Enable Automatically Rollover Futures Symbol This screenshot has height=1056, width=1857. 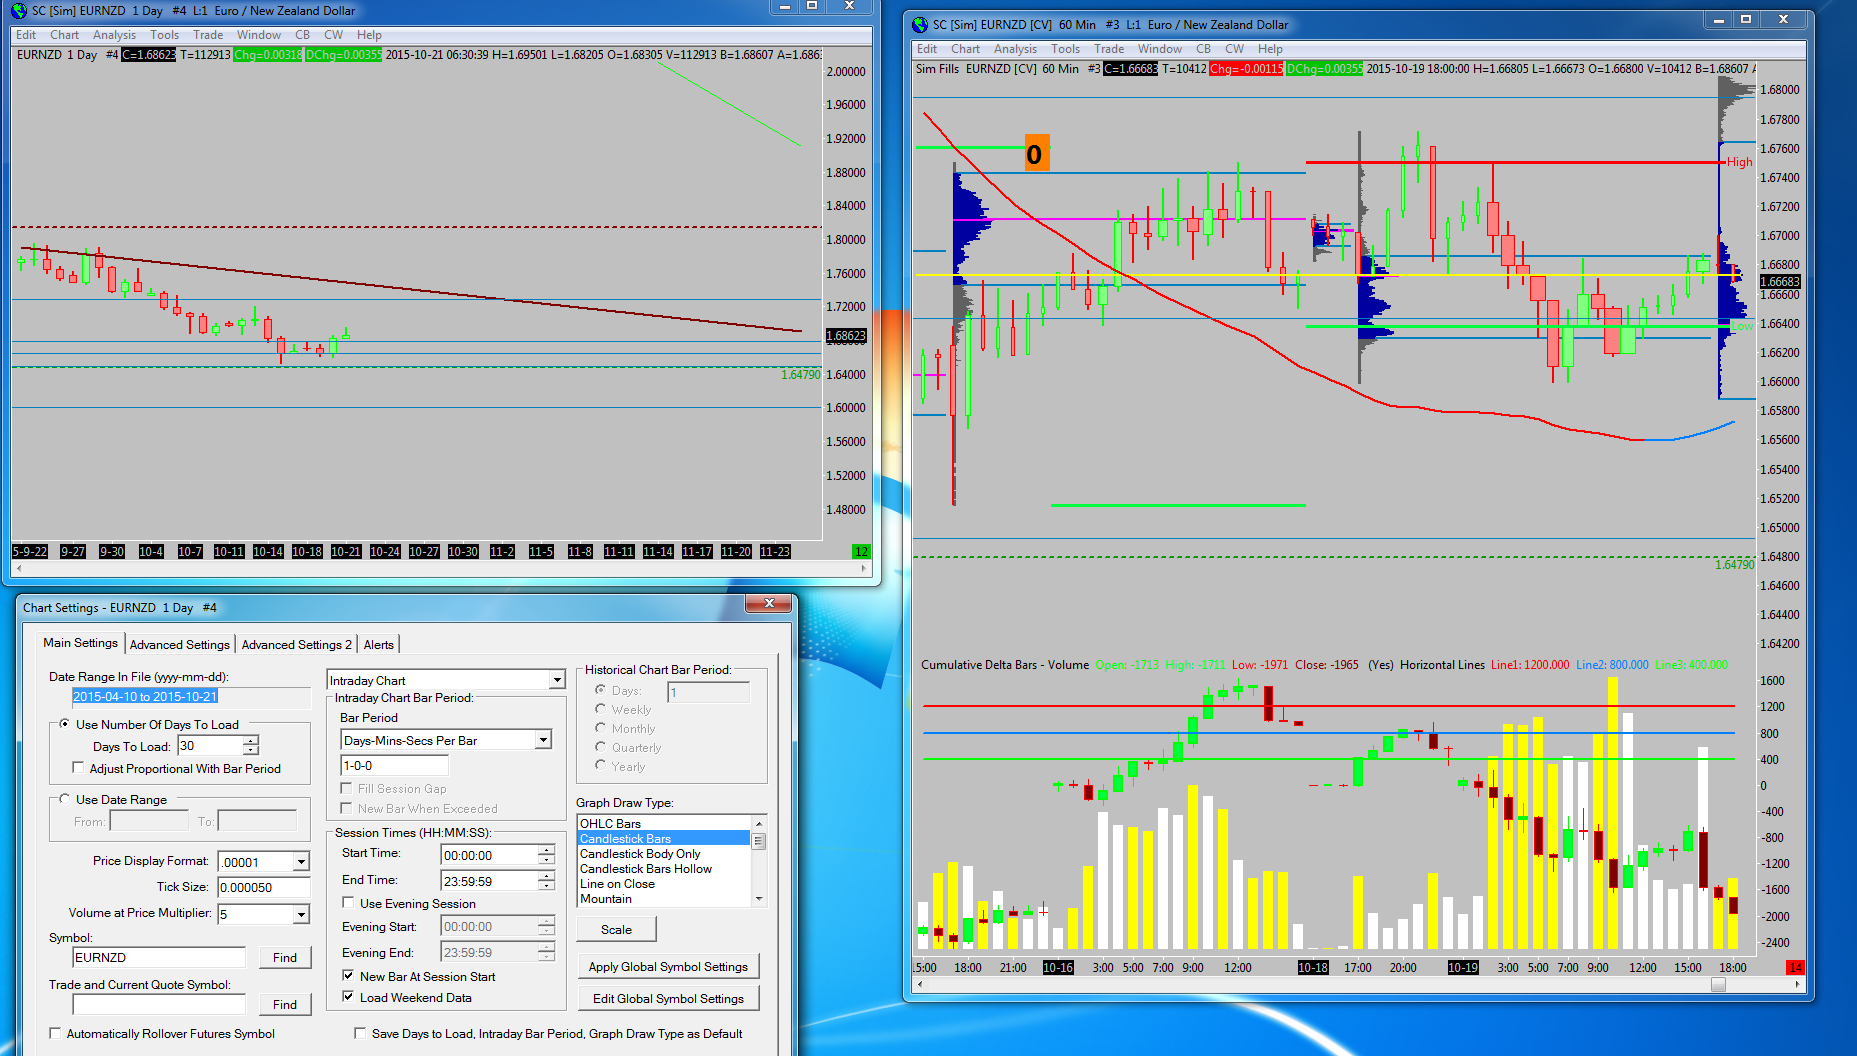tap(55, 1033)
